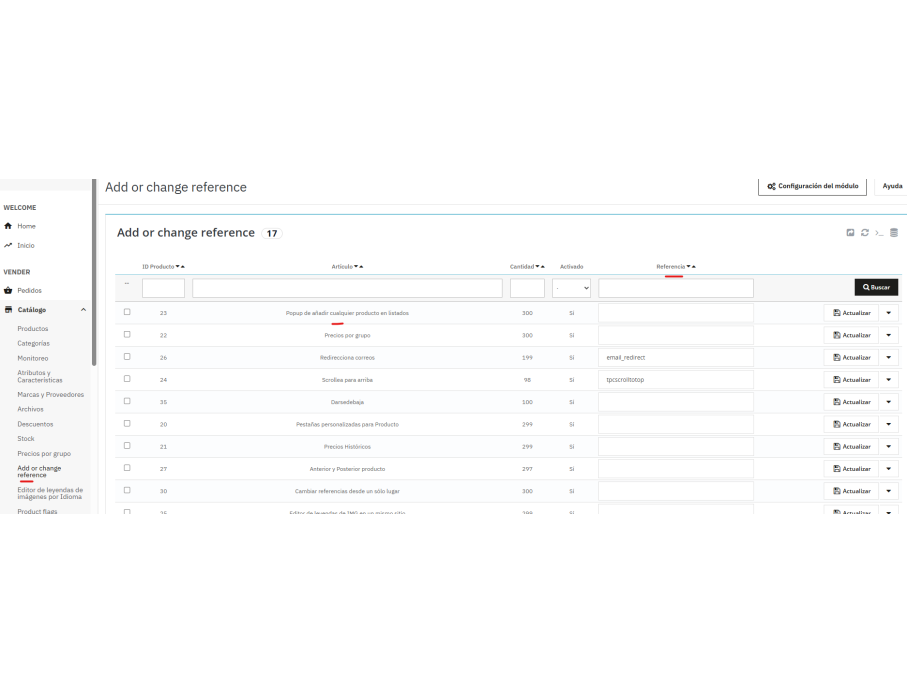Click the Home house icon in sidebar
The width and height of the screenshot is (907, 693).
[x=8, y=226]
